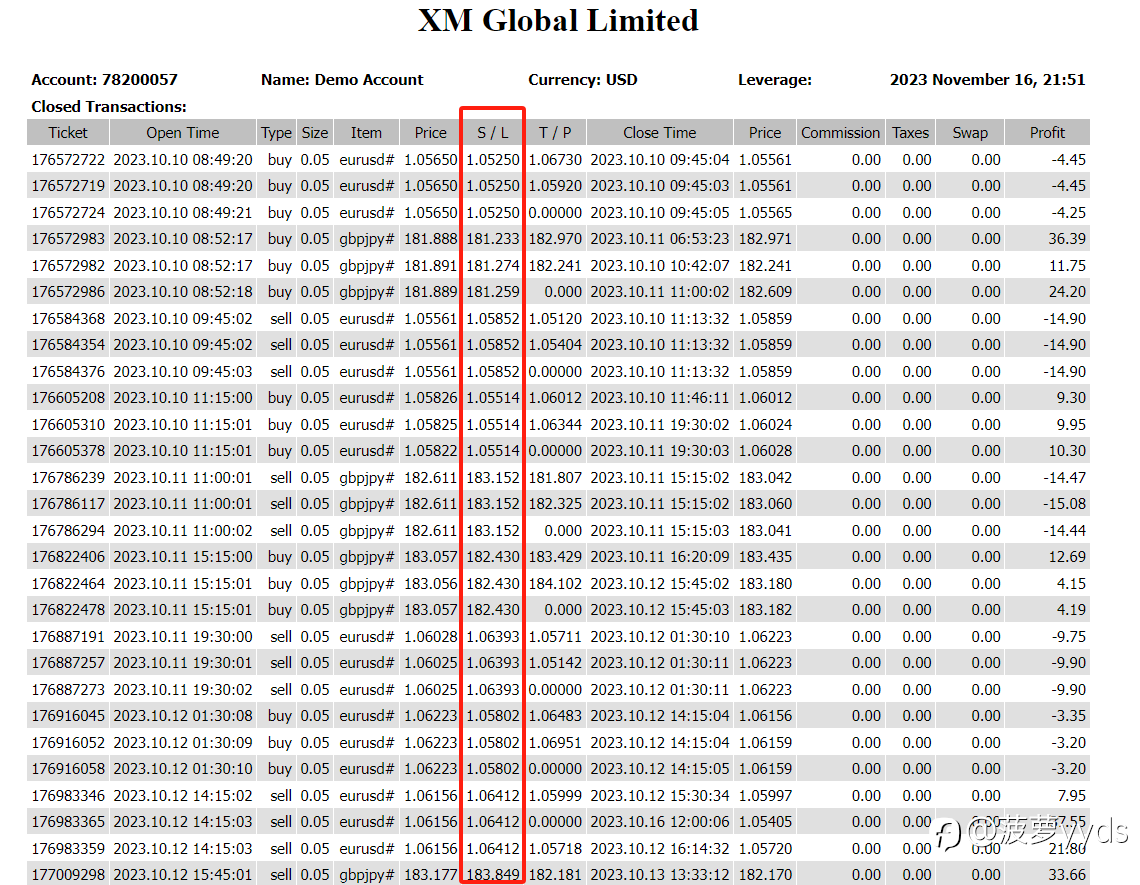
Task: Select ticket number 176605208
Action: point(68,398)
